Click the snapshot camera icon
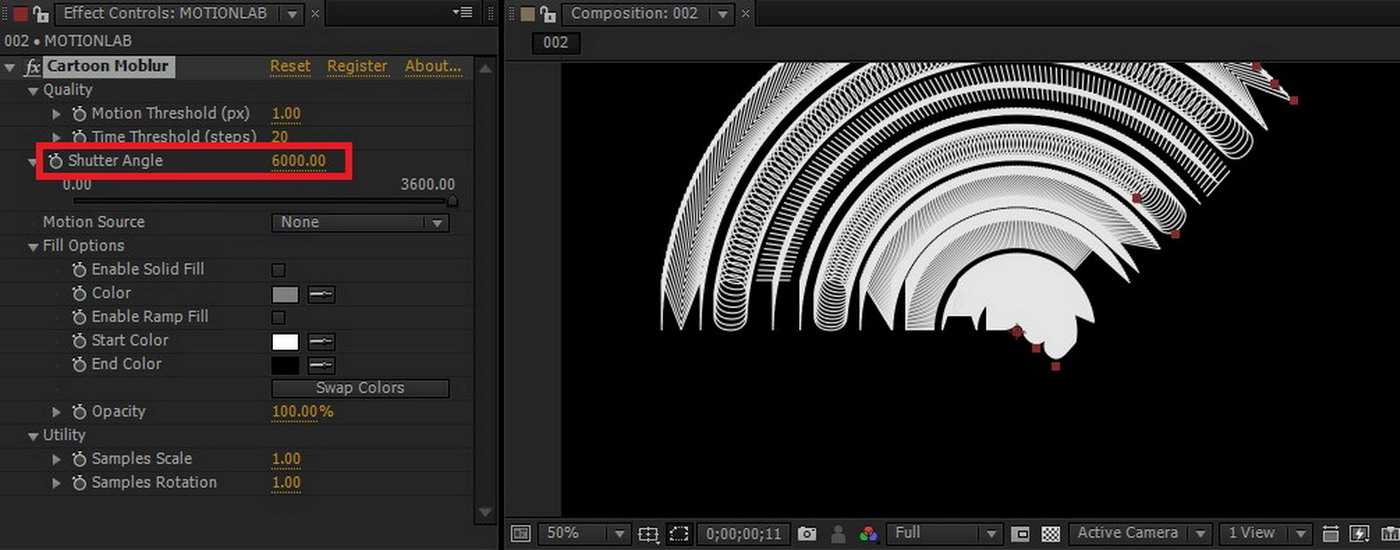Screen dimensions: 1400x550 (x=807, y=534)
